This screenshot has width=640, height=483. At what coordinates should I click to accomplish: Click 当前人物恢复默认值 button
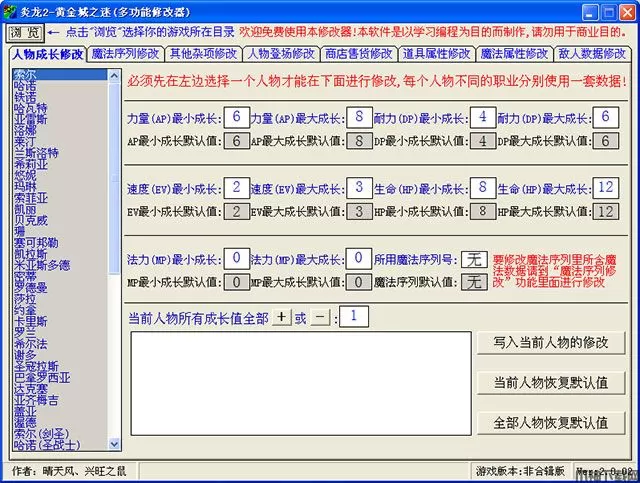551,383
